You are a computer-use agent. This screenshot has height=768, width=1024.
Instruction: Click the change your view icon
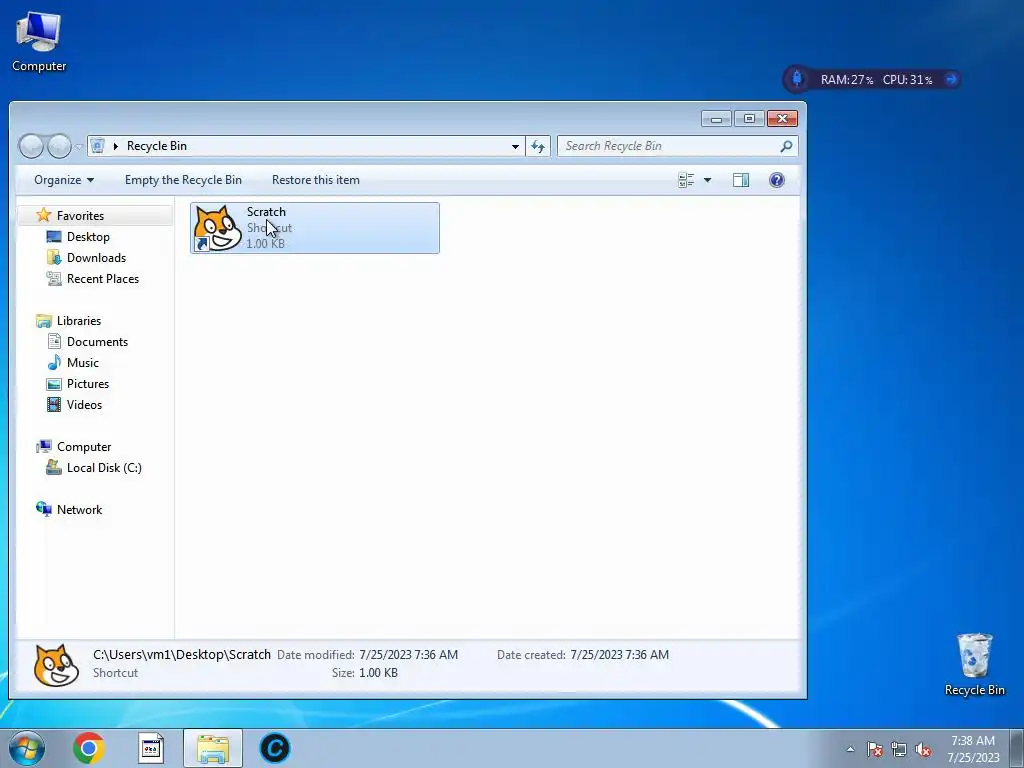[x=686, y=180]
